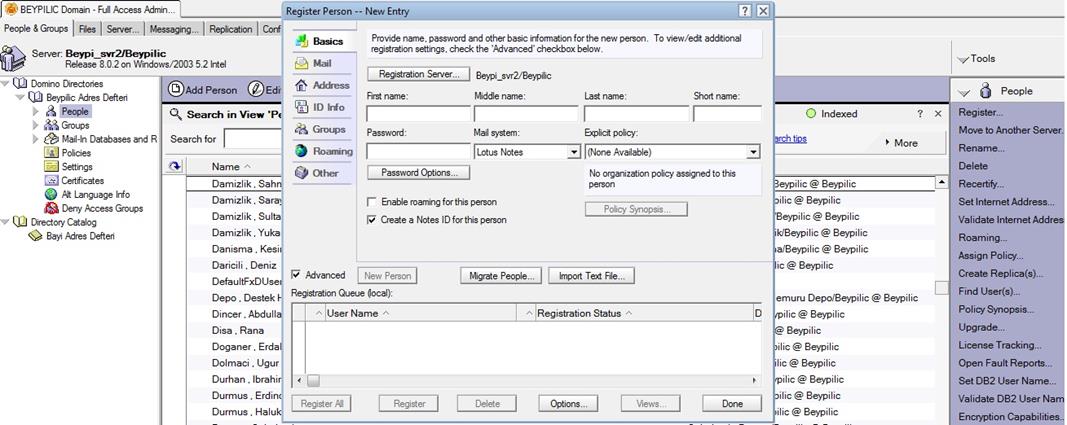Open the Explicit policy dropdown
The width and height of the screenshot is (1067, 425).
[753, 152]
